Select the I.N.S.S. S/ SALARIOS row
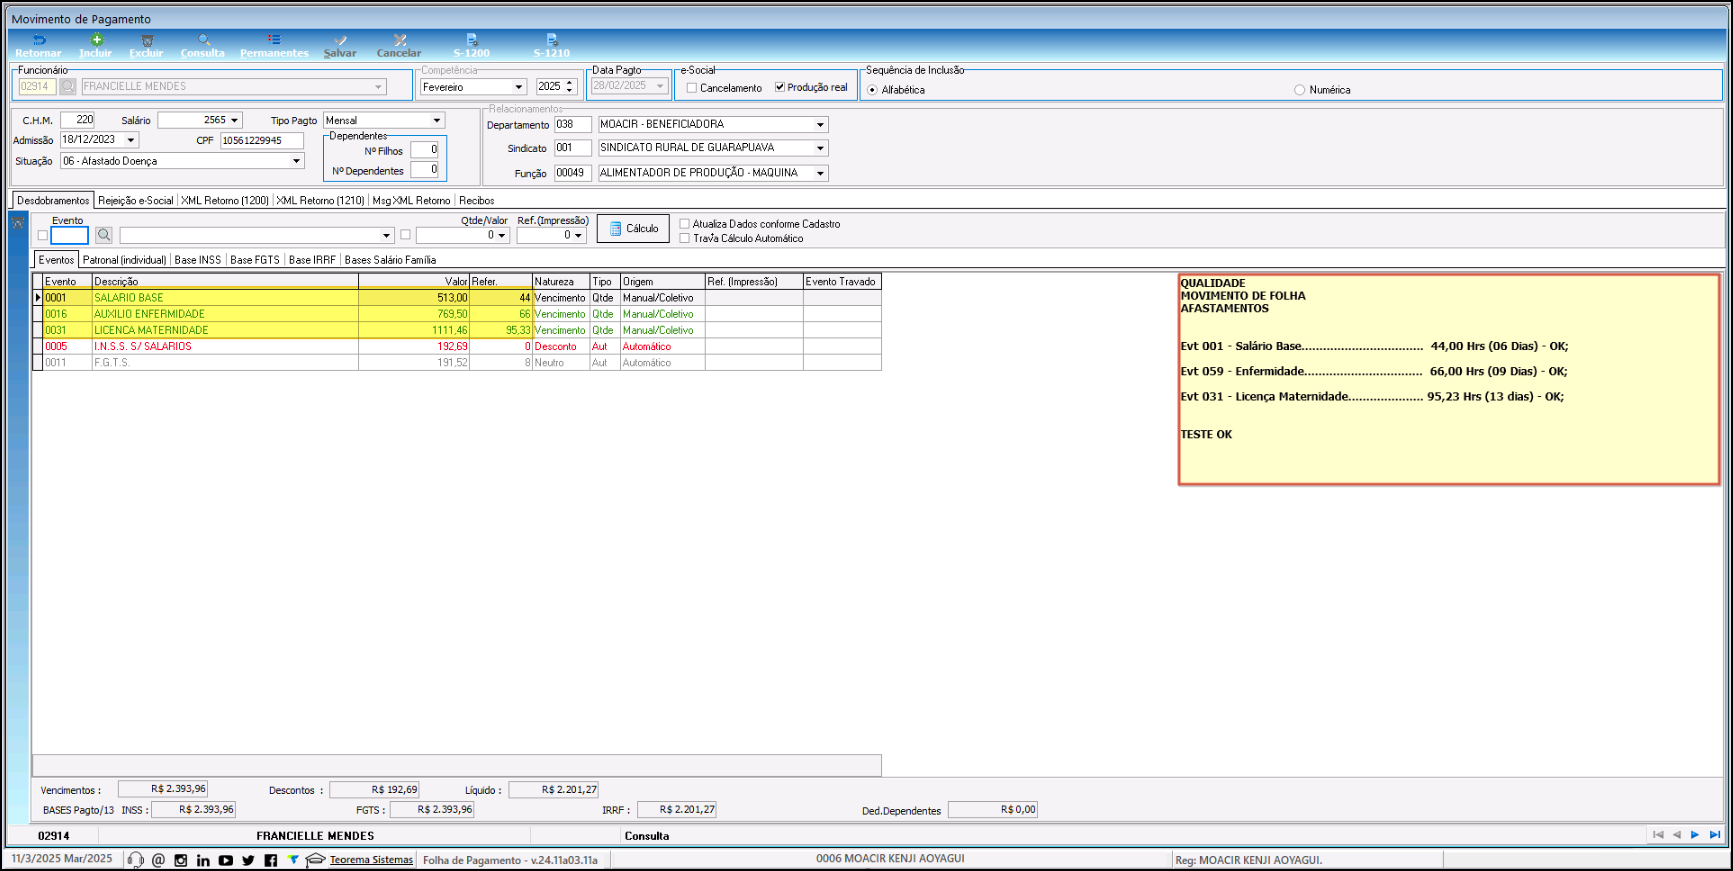This screenshot has width=1733, height=871. click(x=457, y=347)
